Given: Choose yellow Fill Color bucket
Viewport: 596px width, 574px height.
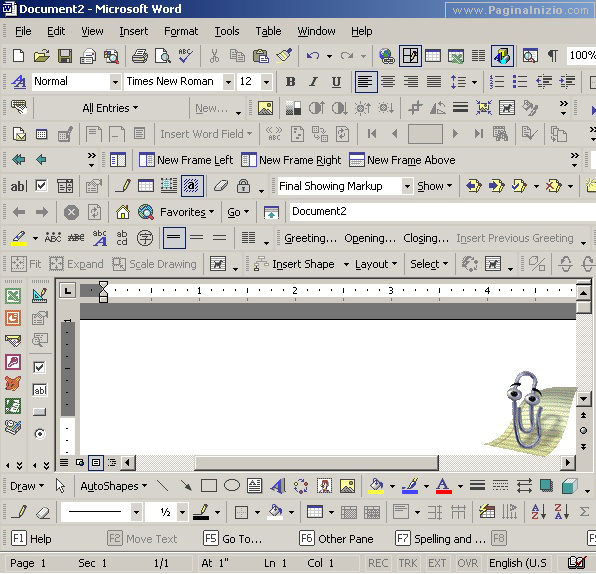Looking at the screenshot, I should [376, 486].
